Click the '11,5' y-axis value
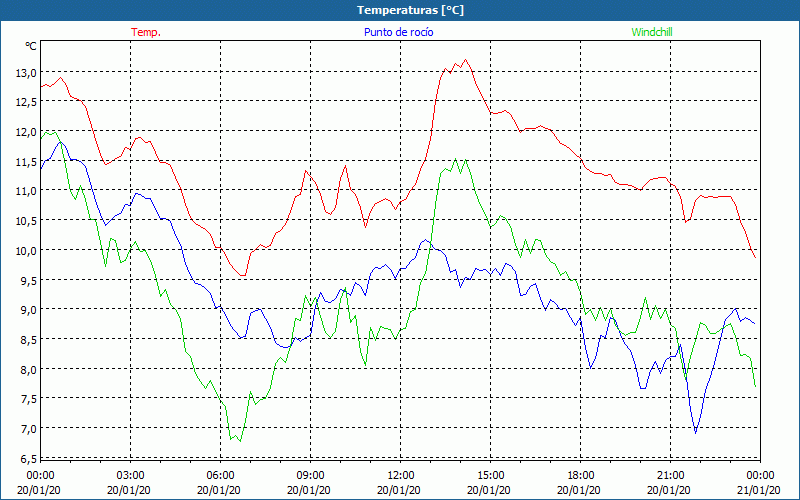Image resolution: width=800 pixels, height=500 pixels. pos(26,162)
